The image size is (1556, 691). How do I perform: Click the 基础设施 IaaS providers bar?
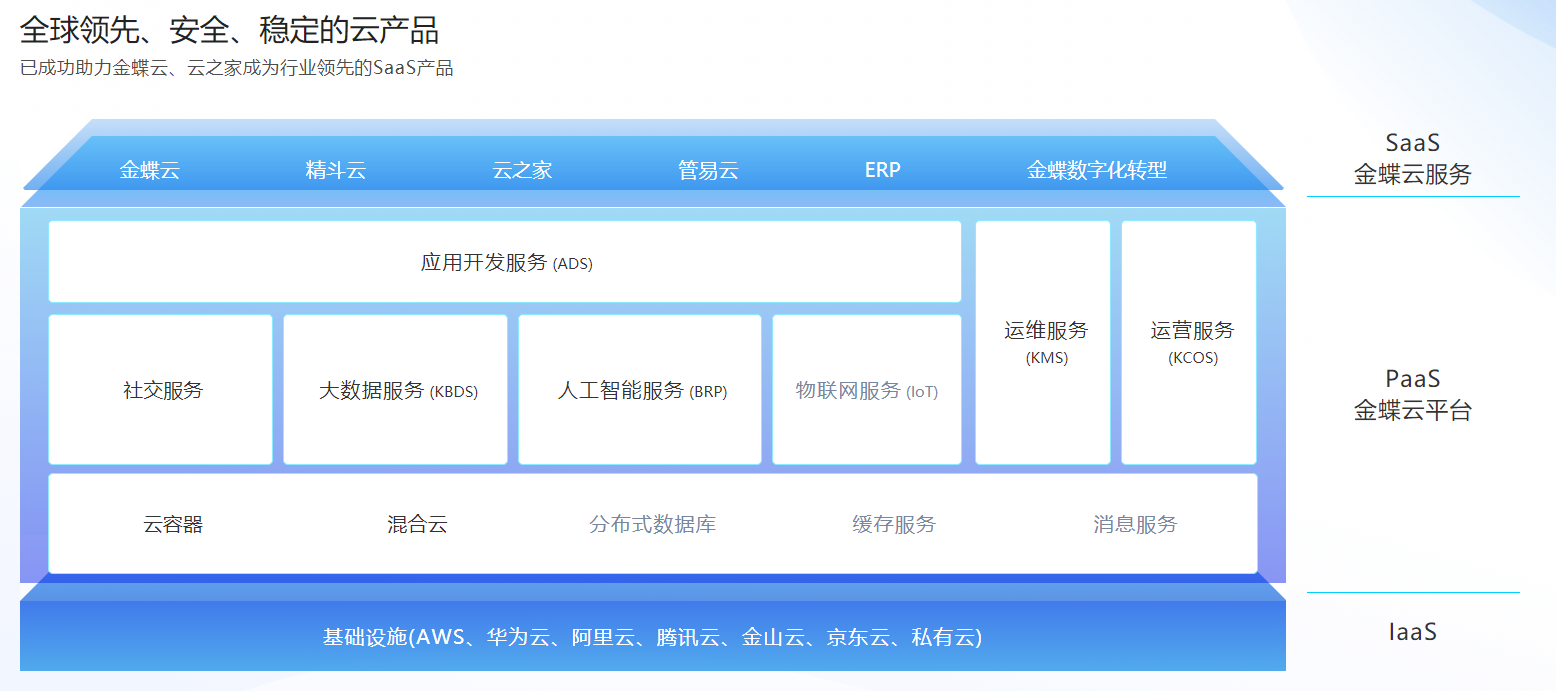[653, 636]
